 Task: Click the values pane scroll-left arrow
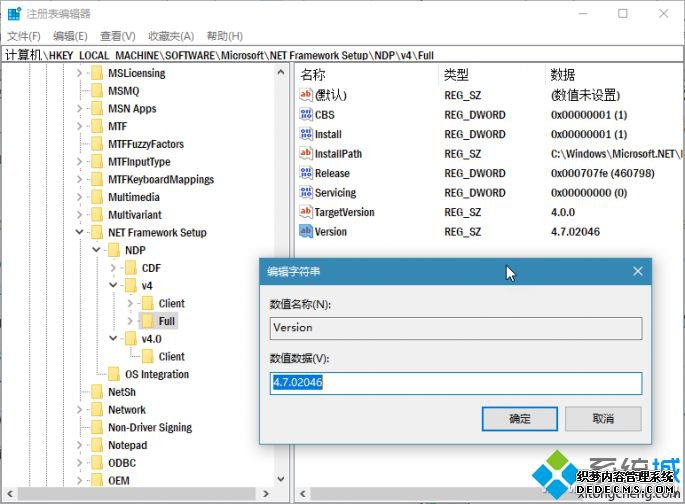(x=302, y=494)
